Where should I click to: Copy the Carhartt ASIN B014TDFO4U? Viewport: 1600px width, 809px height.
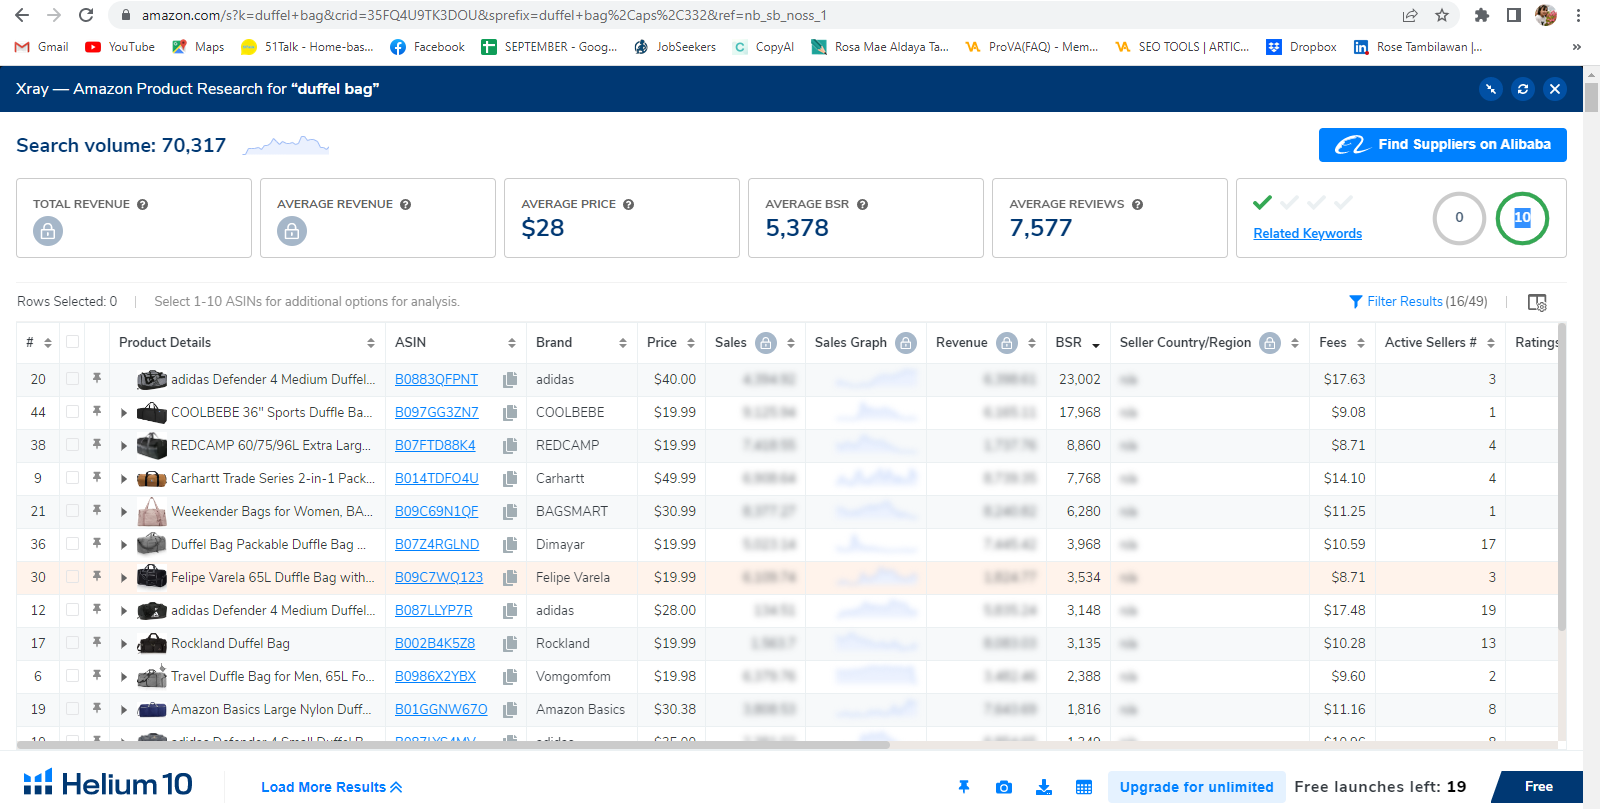(510, 479)
